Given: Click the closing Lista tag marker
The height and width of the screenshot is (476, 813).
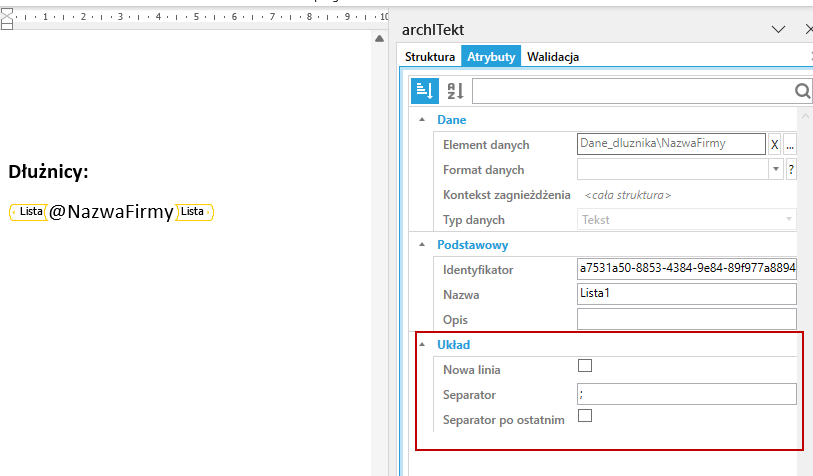Looking at the screenshot, I should pyautogui.click(x=194, y=212).
